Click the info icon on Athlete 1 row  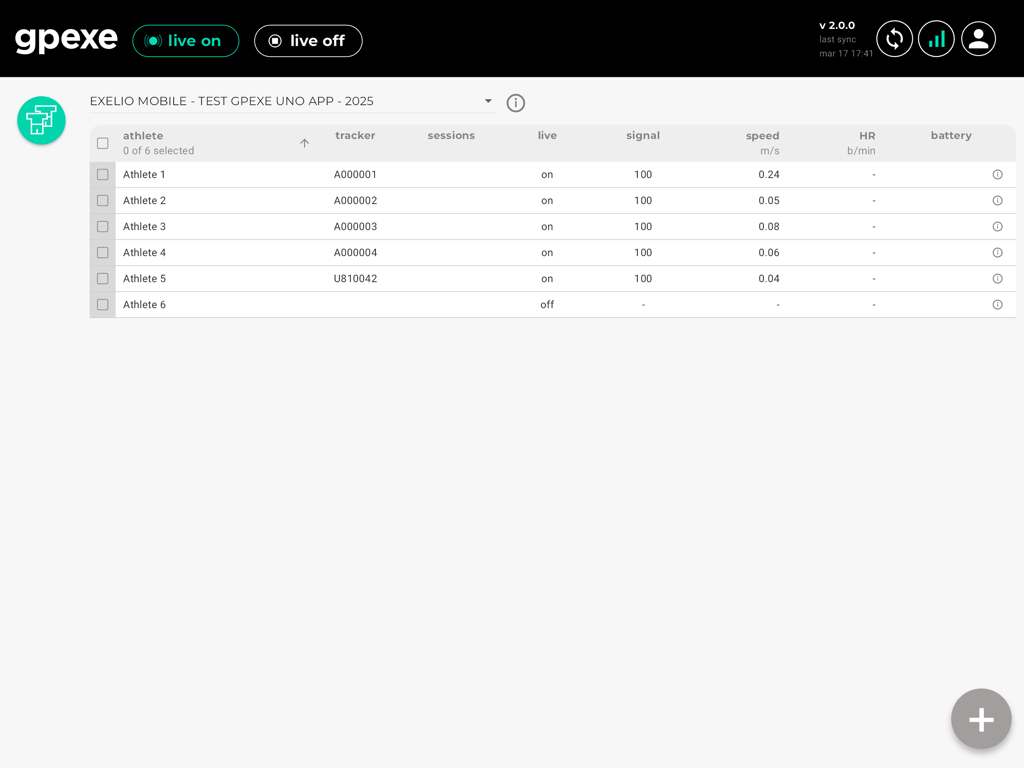click(997, 174)
